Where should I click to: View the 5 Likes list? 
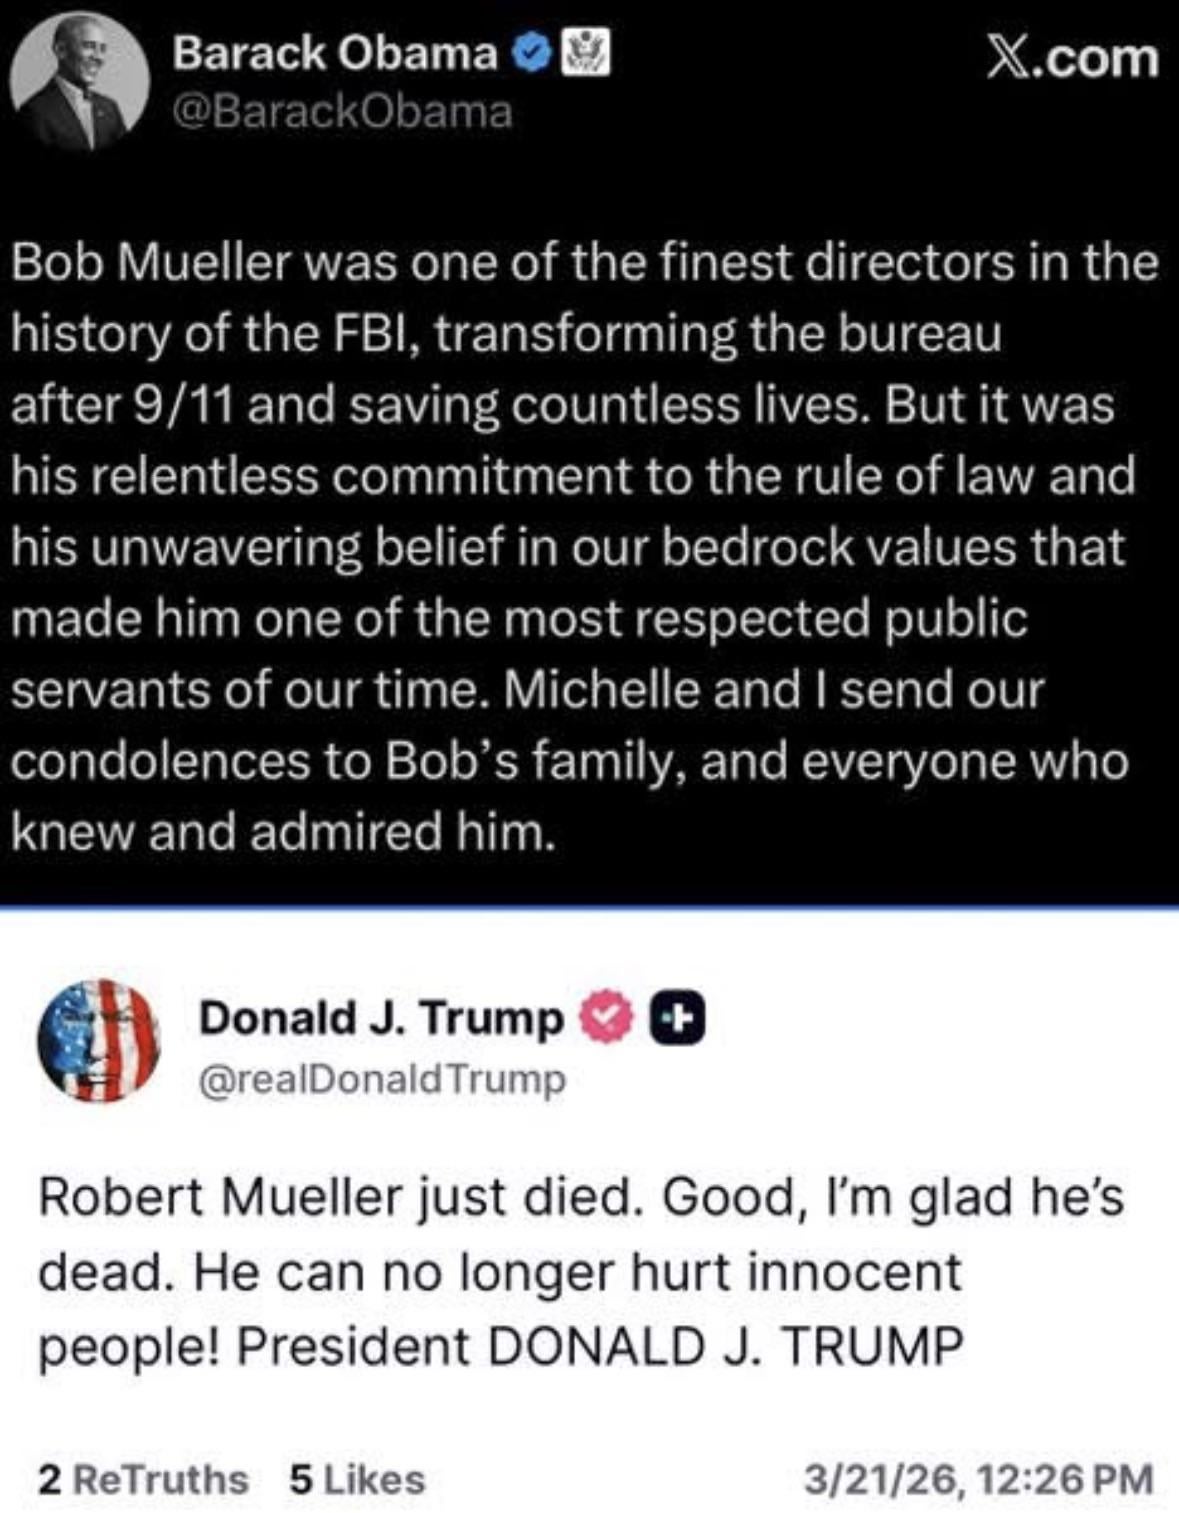point(356,1479)
